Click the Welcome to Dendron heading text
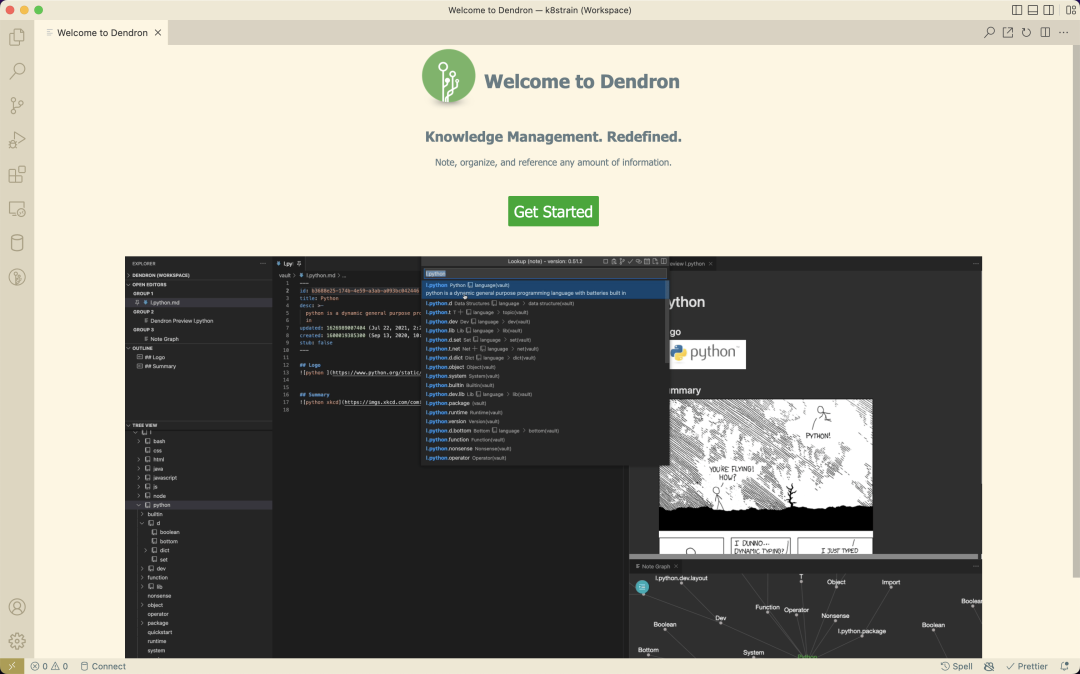The image size is (1080, 674). tap(582, 81)
